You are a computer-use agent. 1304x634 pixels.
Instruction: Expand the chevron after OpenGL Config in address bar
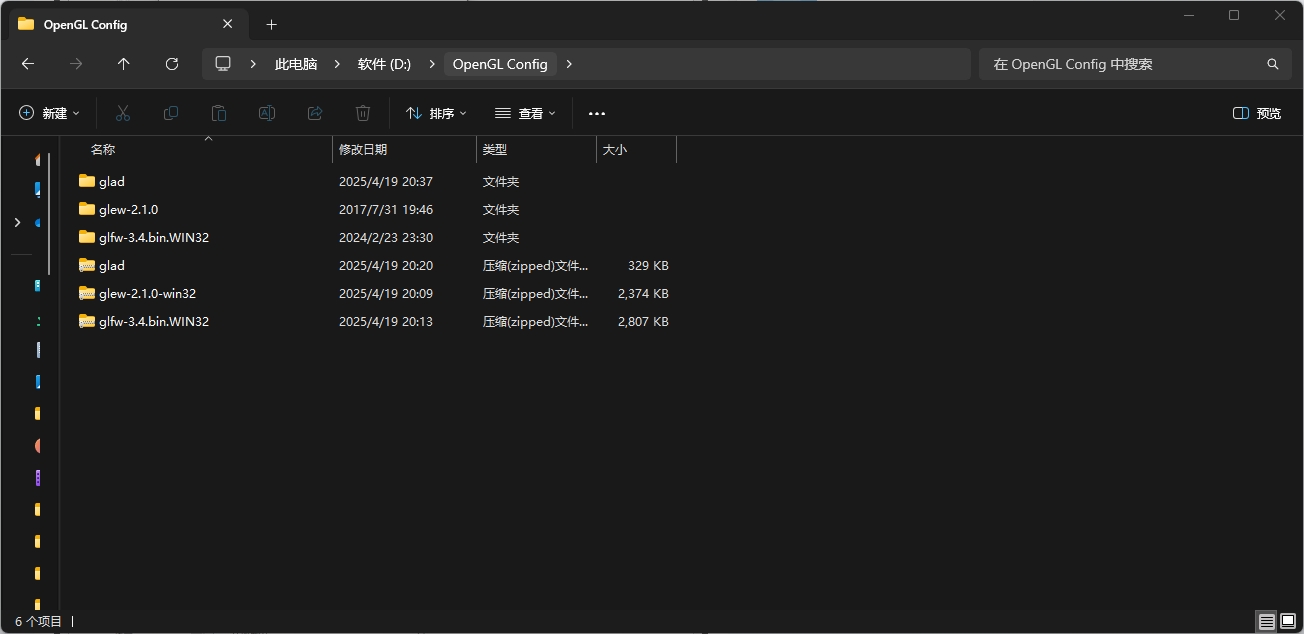(569, 64)
